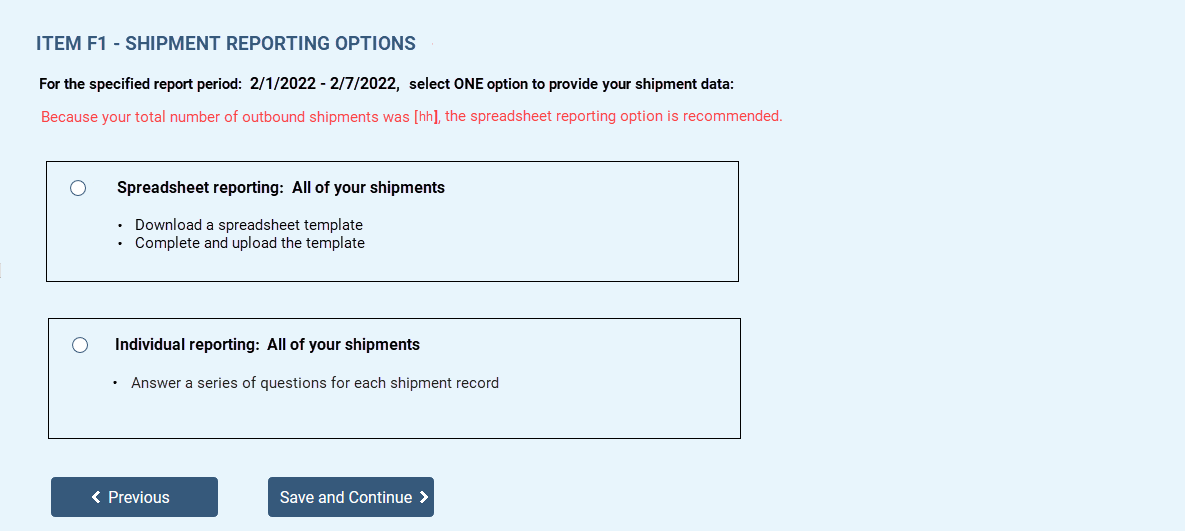Click the 'Answer a series of questions' bullet text
The height and width of the screenshot is (531, 1185).
314,383
